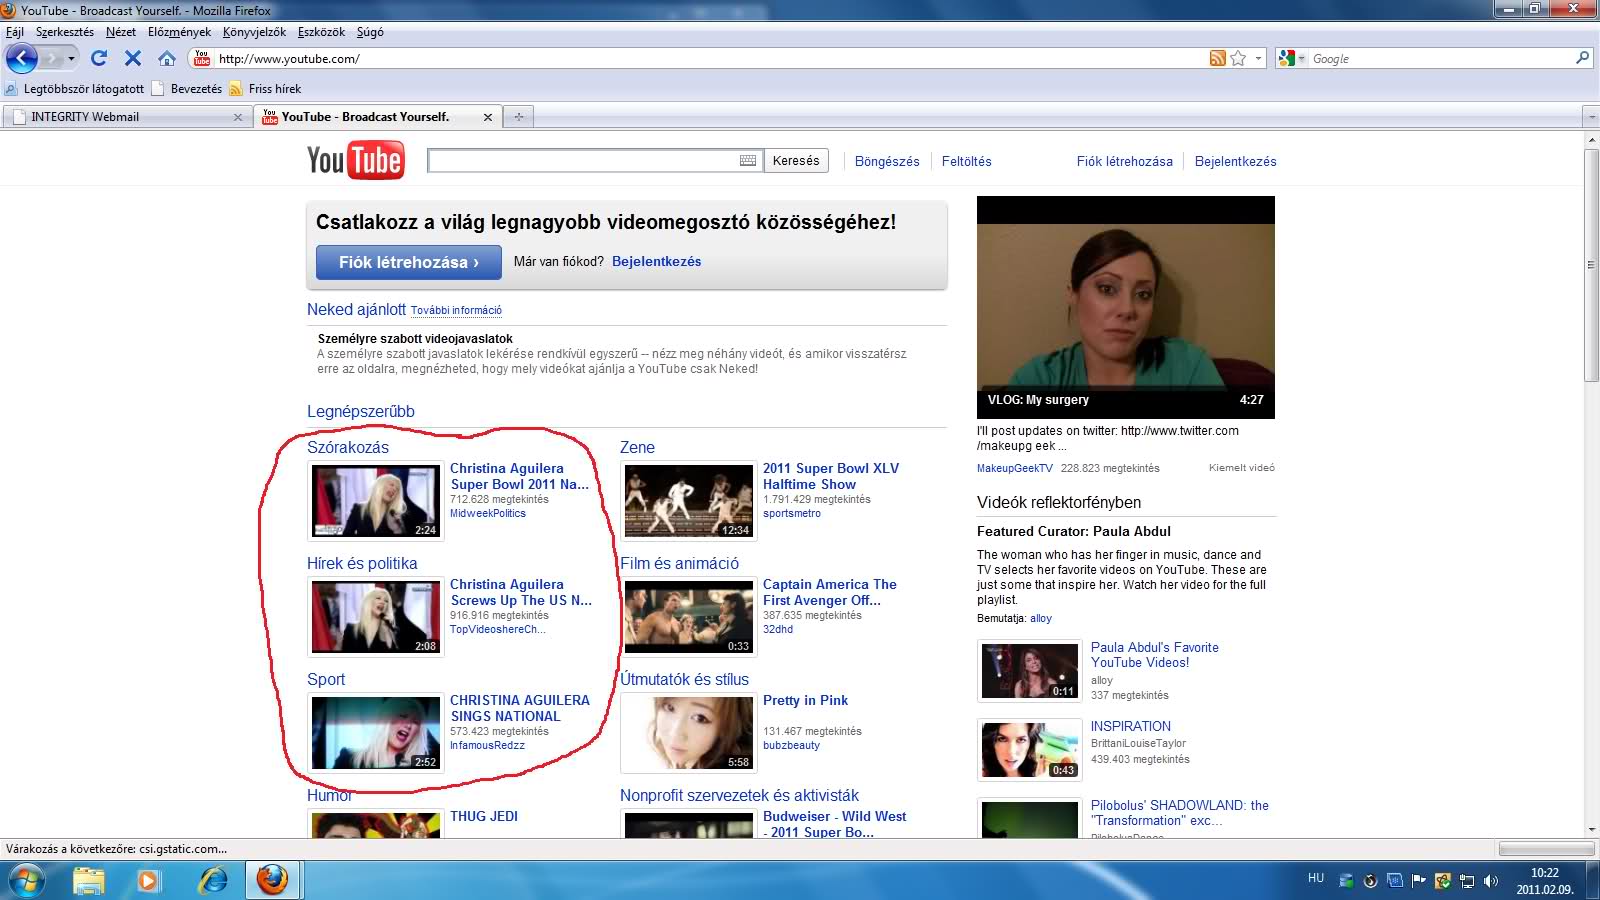The width and height of the screenshot is (1600, 900).
Task: Open the INSPIRATION video link
Action: [1131, 726]
